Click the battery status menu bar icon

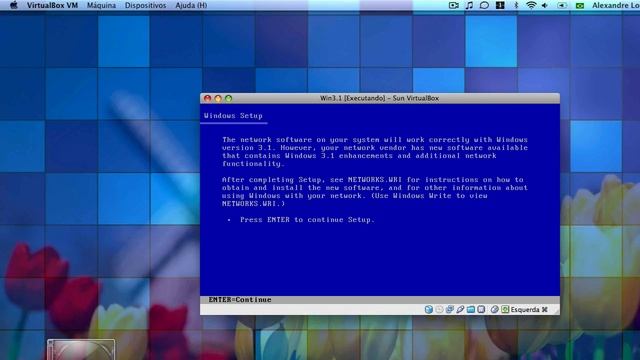point(562,5)
